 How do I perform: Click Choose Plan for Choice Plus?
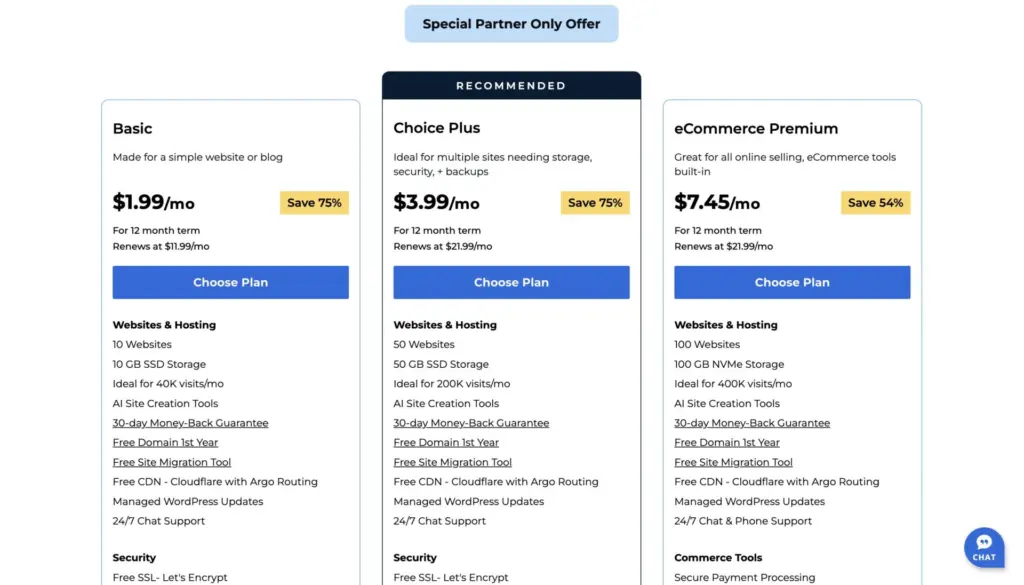click(511, 282)
